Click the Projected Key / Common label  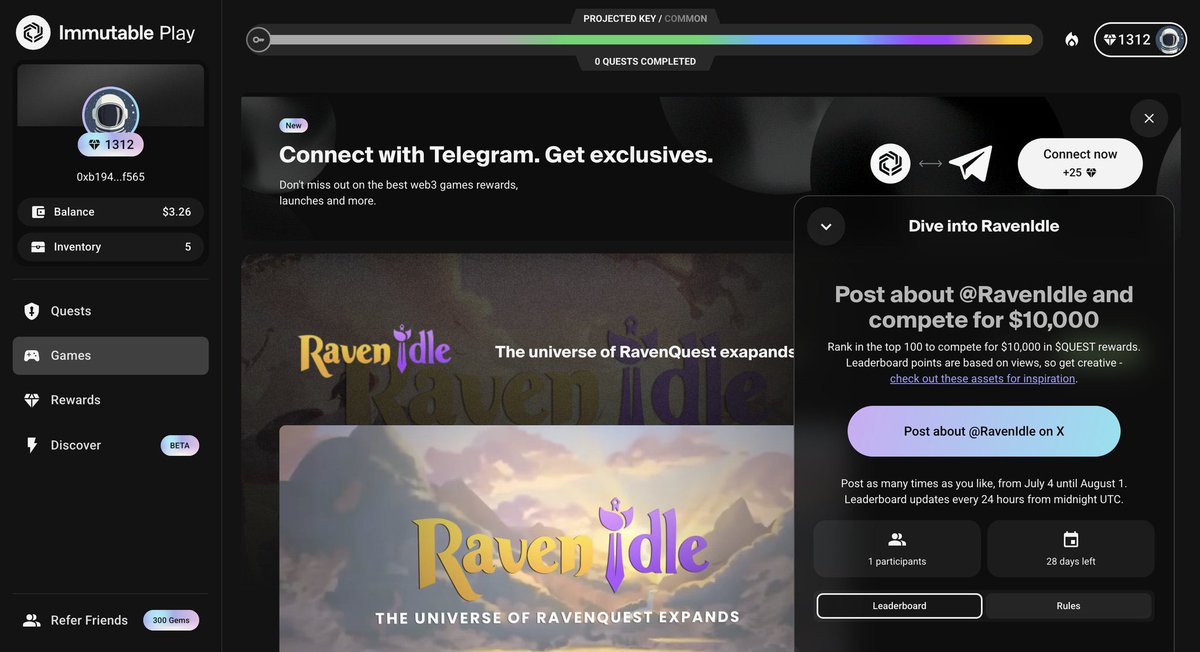pos(645,18)
